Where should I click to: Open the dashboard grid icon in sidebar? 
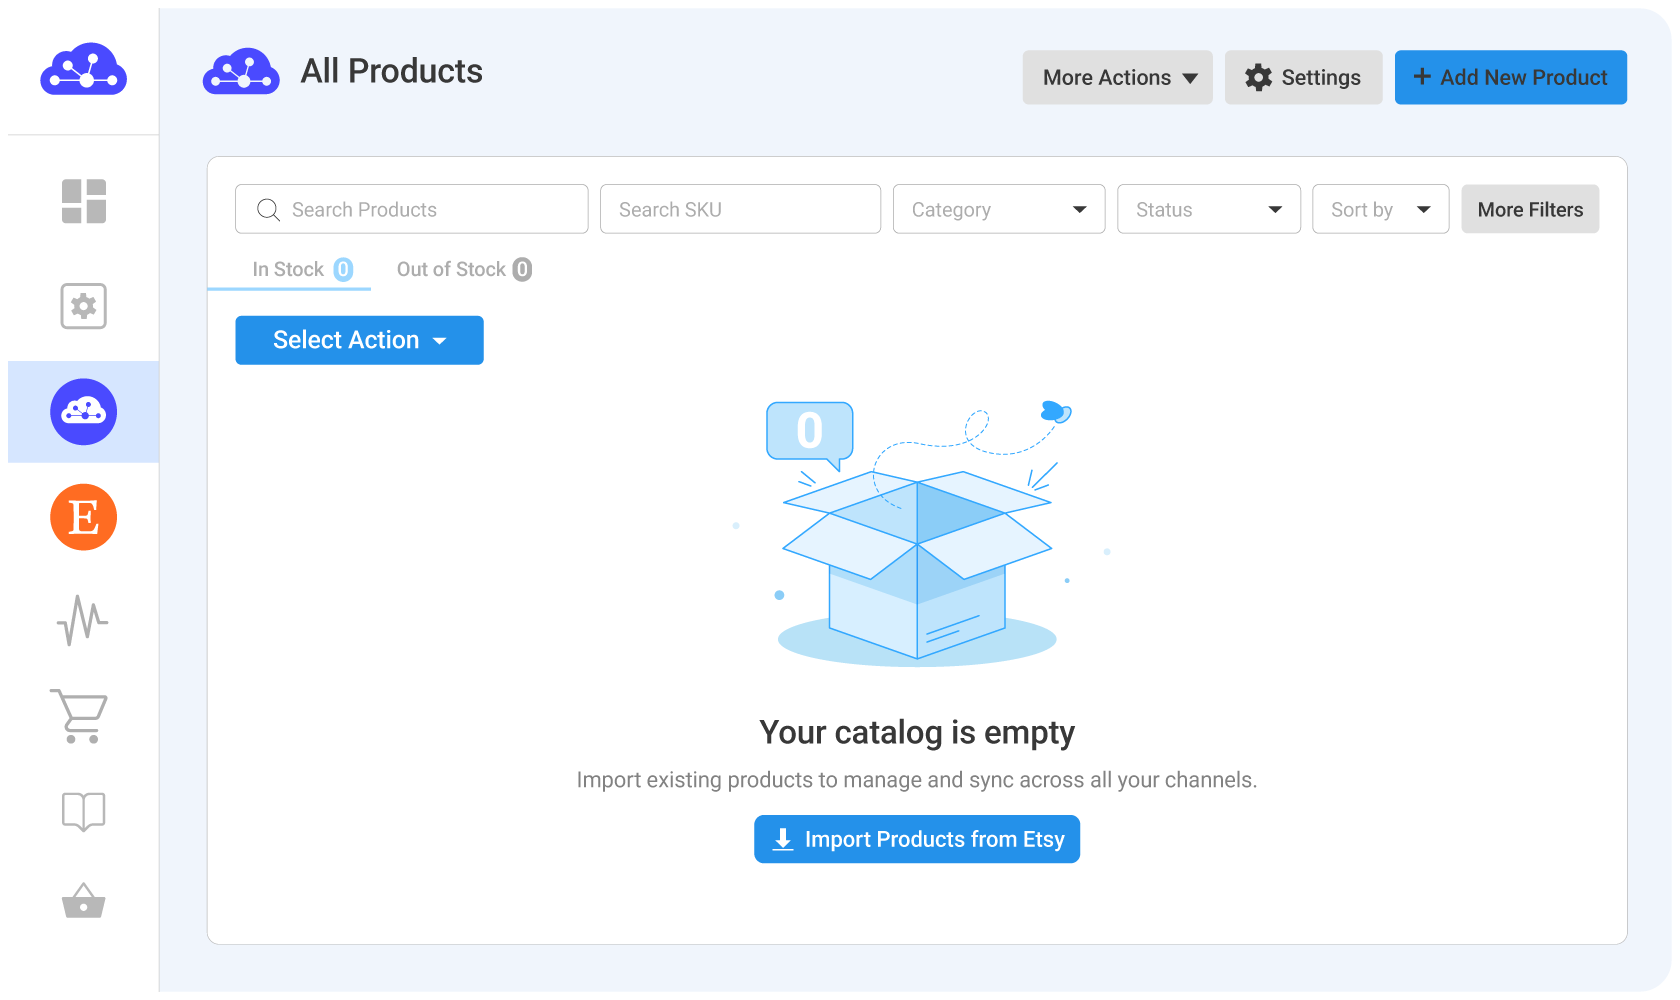pyautogui.click(x=84, y=201)
